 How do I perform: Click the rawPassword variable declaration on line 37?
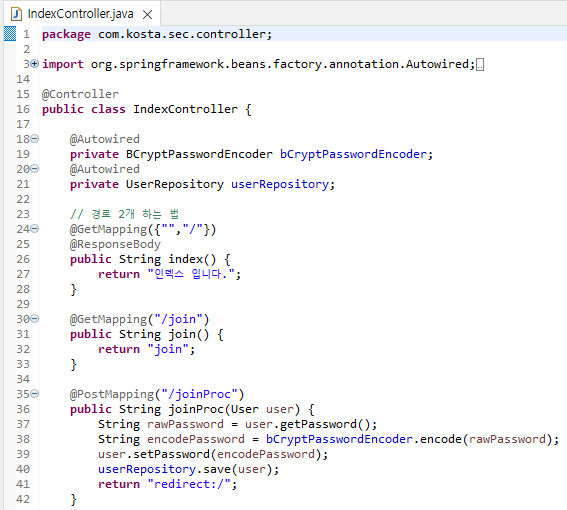185,424
